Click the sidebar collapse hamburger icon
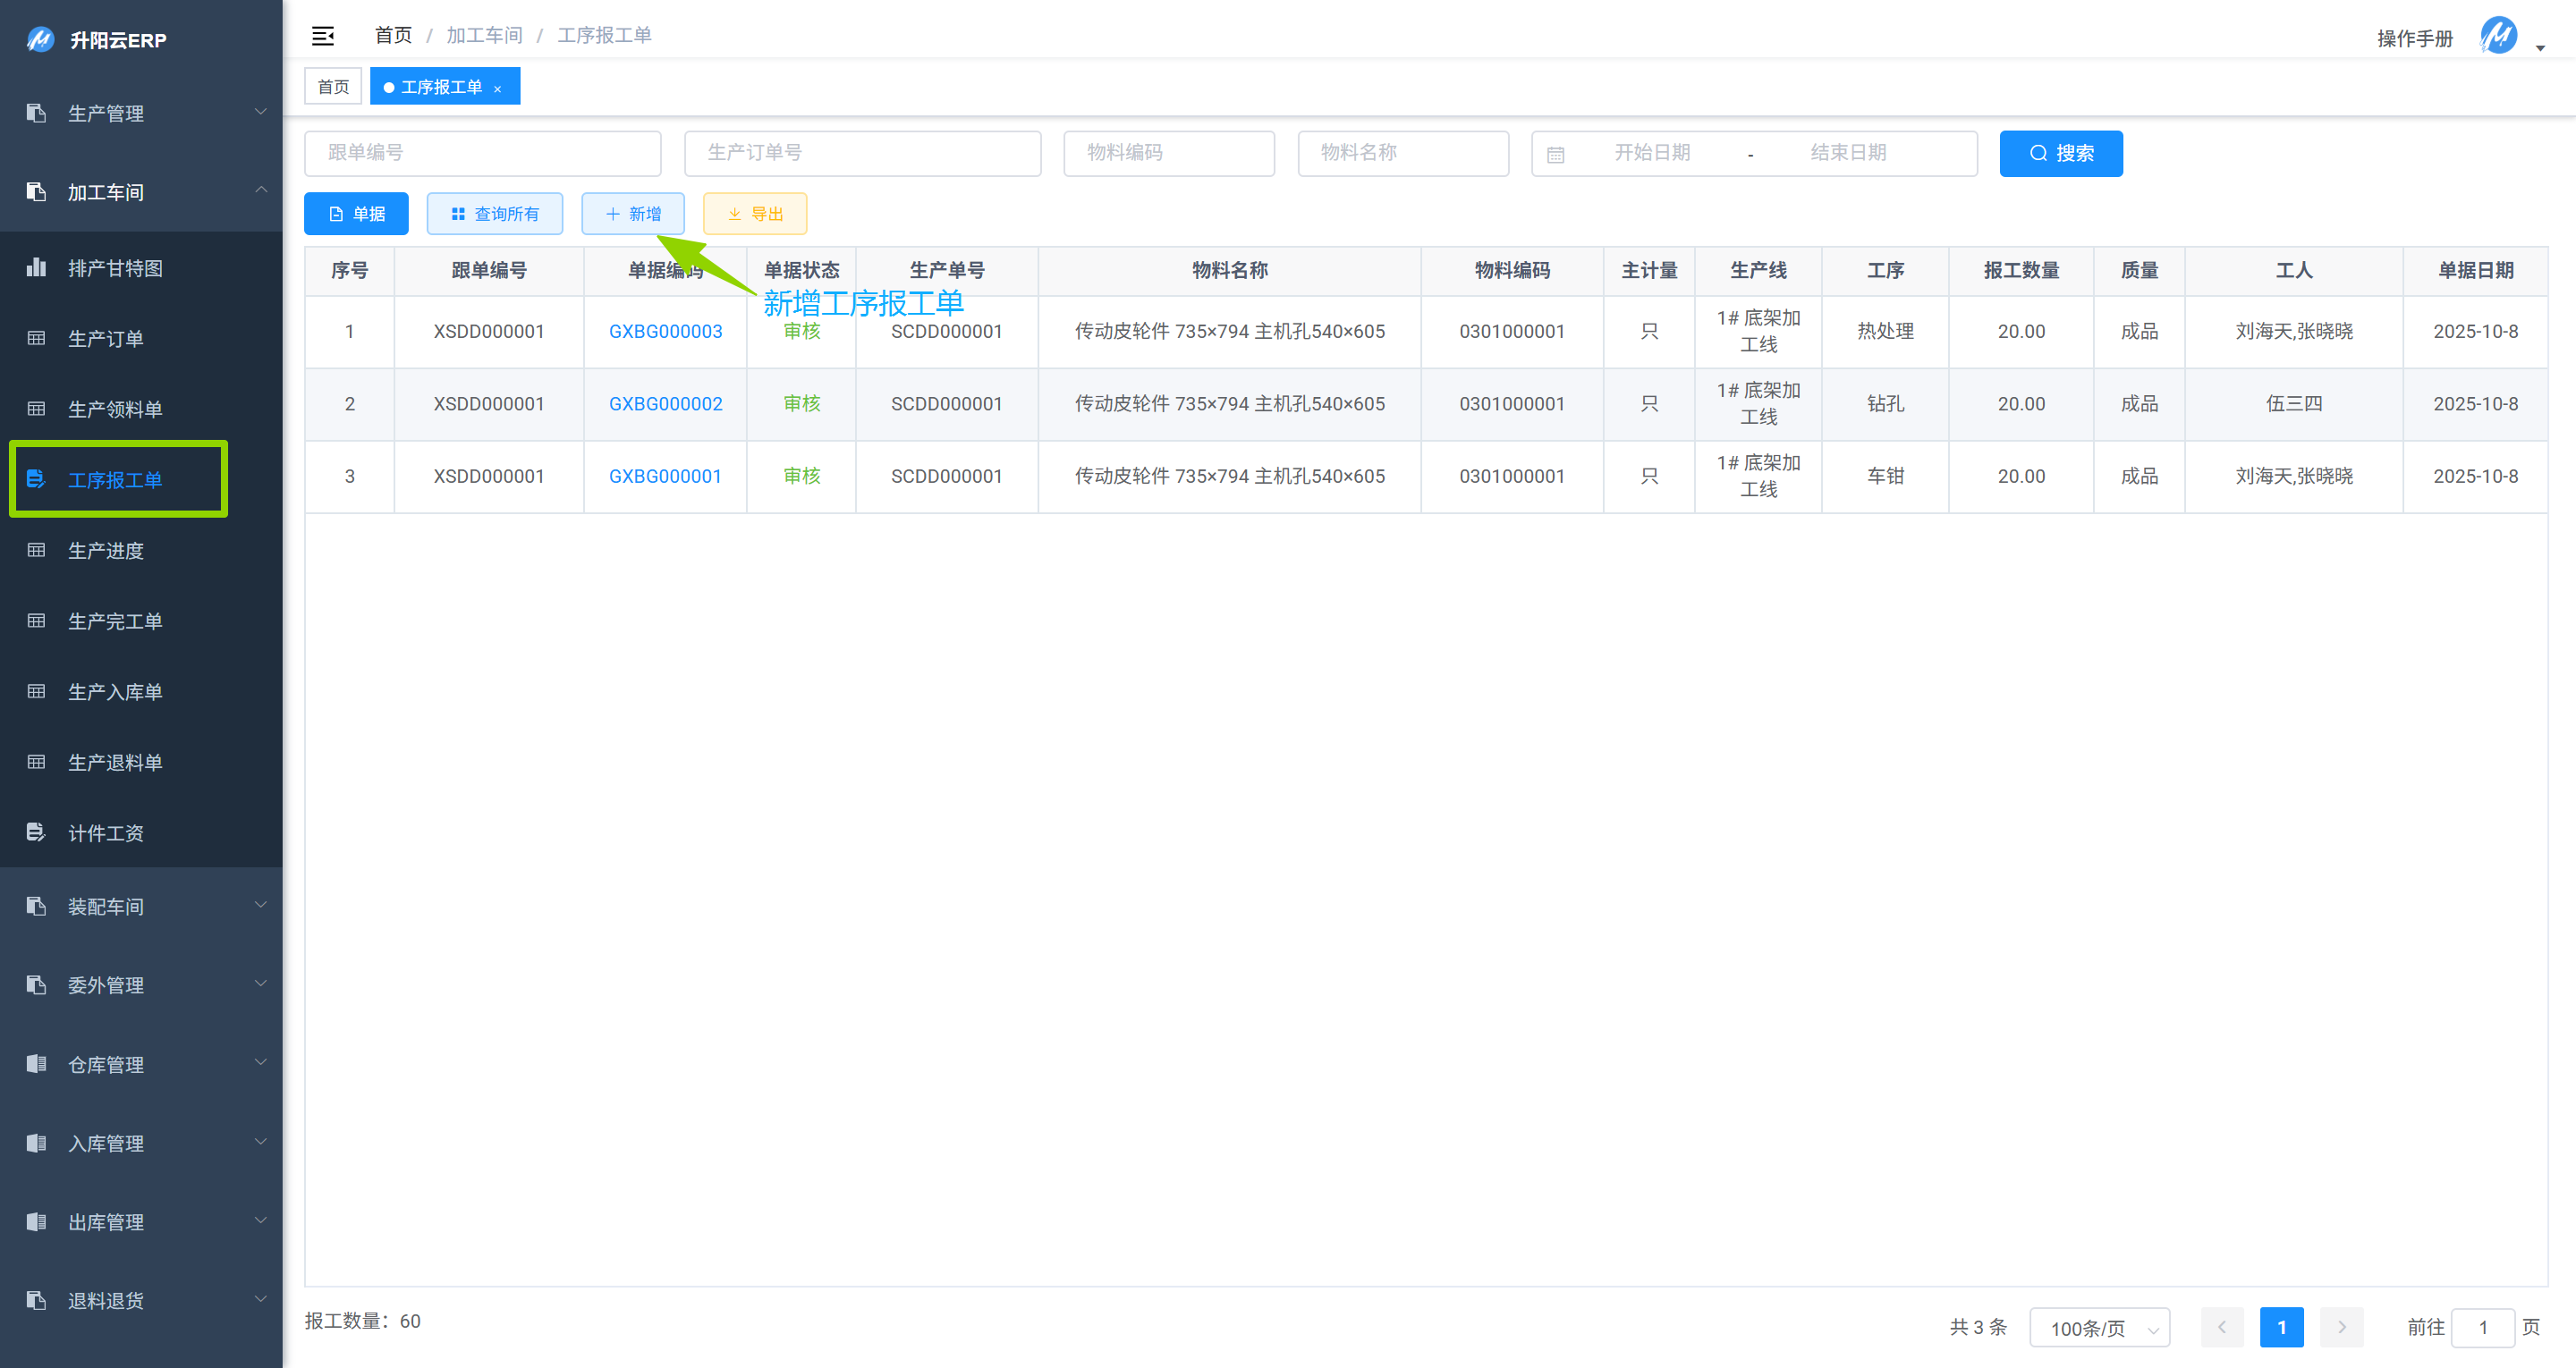Viewport: 2576px width, 1368px height. coord(323,36)
